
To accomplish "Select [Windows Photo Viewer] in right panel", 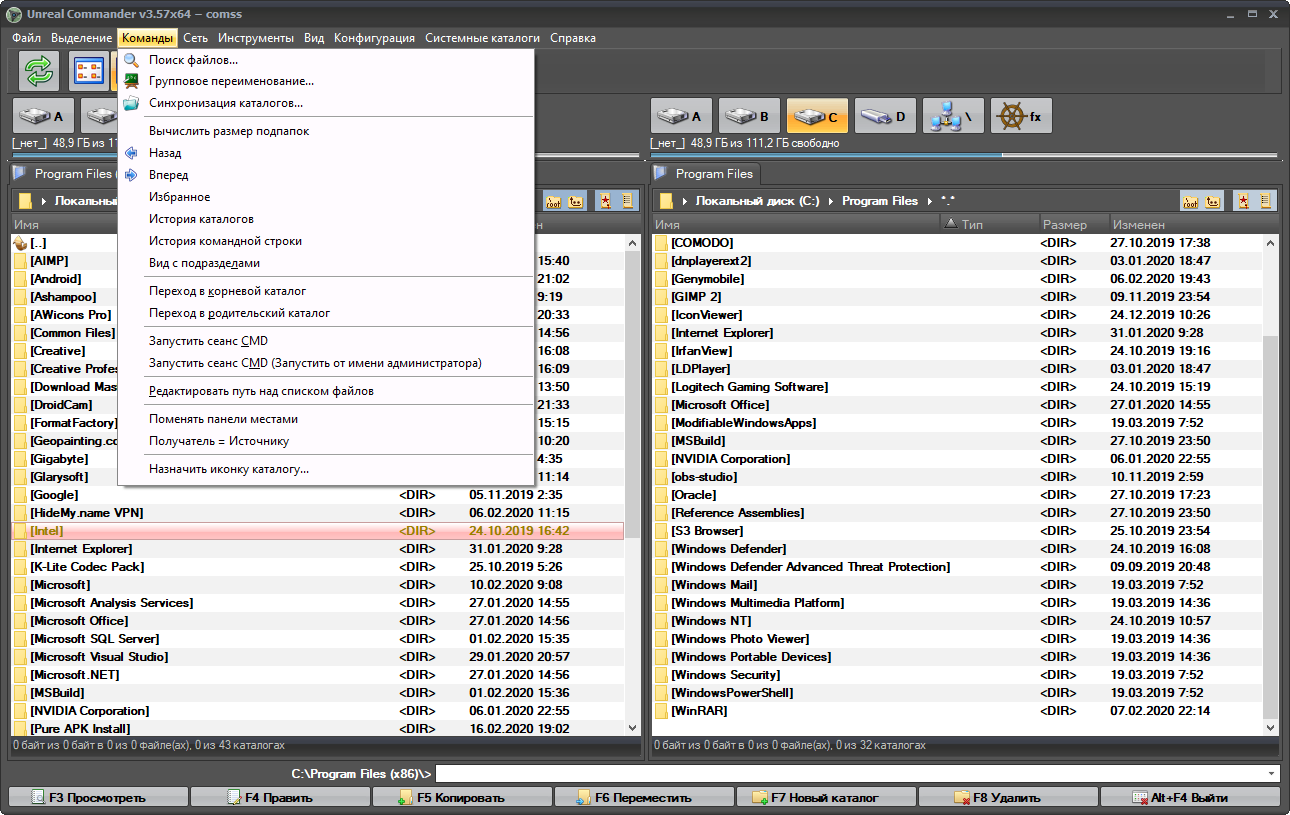I will (958, 639).
